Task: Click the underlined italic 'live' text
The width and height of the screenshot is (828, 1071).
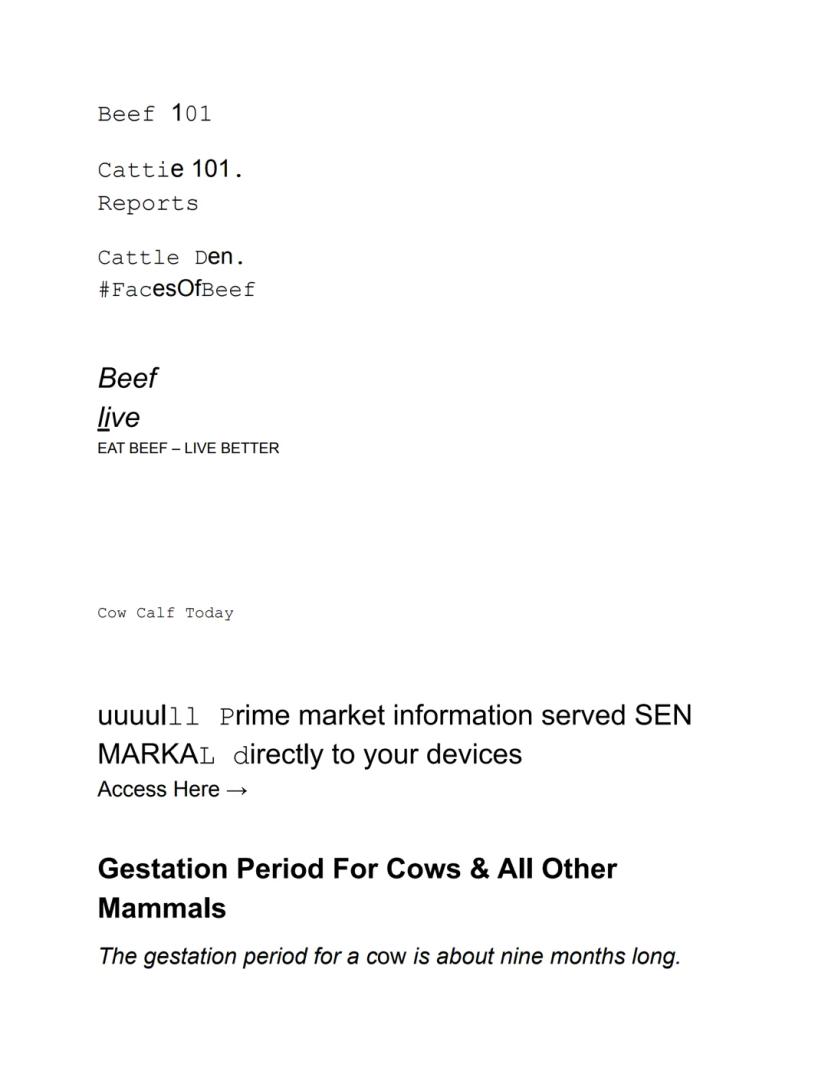Action: (x=118, y=417)
